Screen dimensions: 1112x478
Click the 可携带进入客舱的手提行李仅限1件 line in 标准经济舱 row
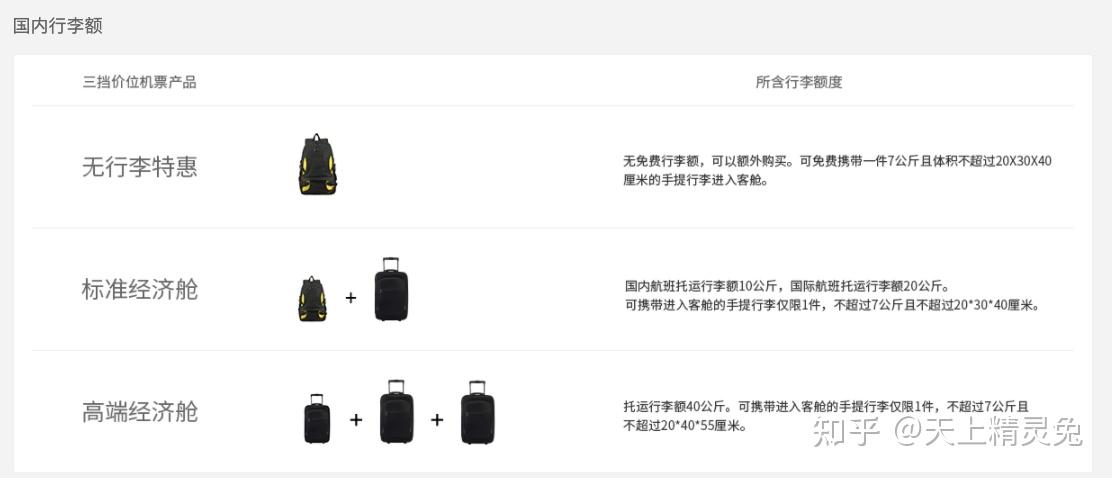pos(832,306)
